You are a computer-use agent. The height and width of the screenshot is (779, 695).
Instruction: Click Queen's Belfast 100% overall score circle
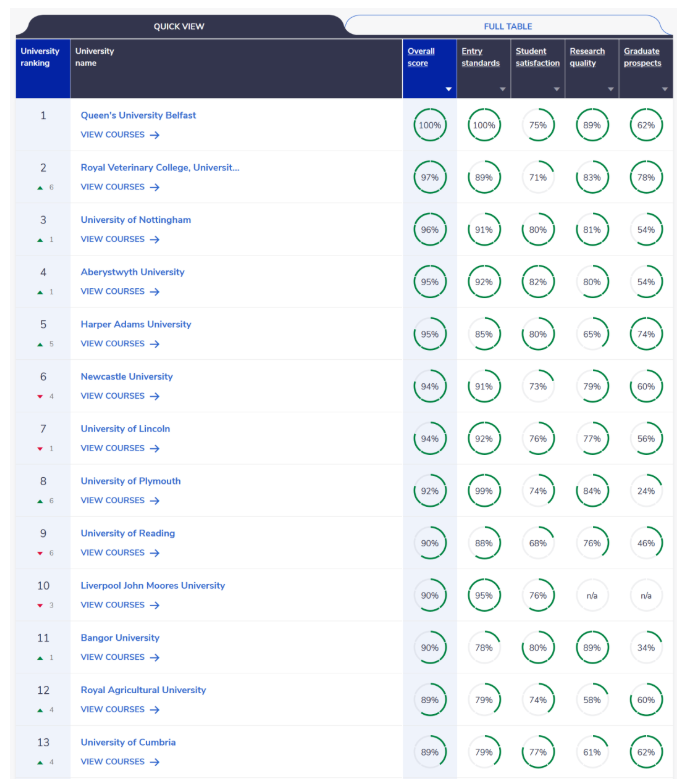[x=429, y=125]
